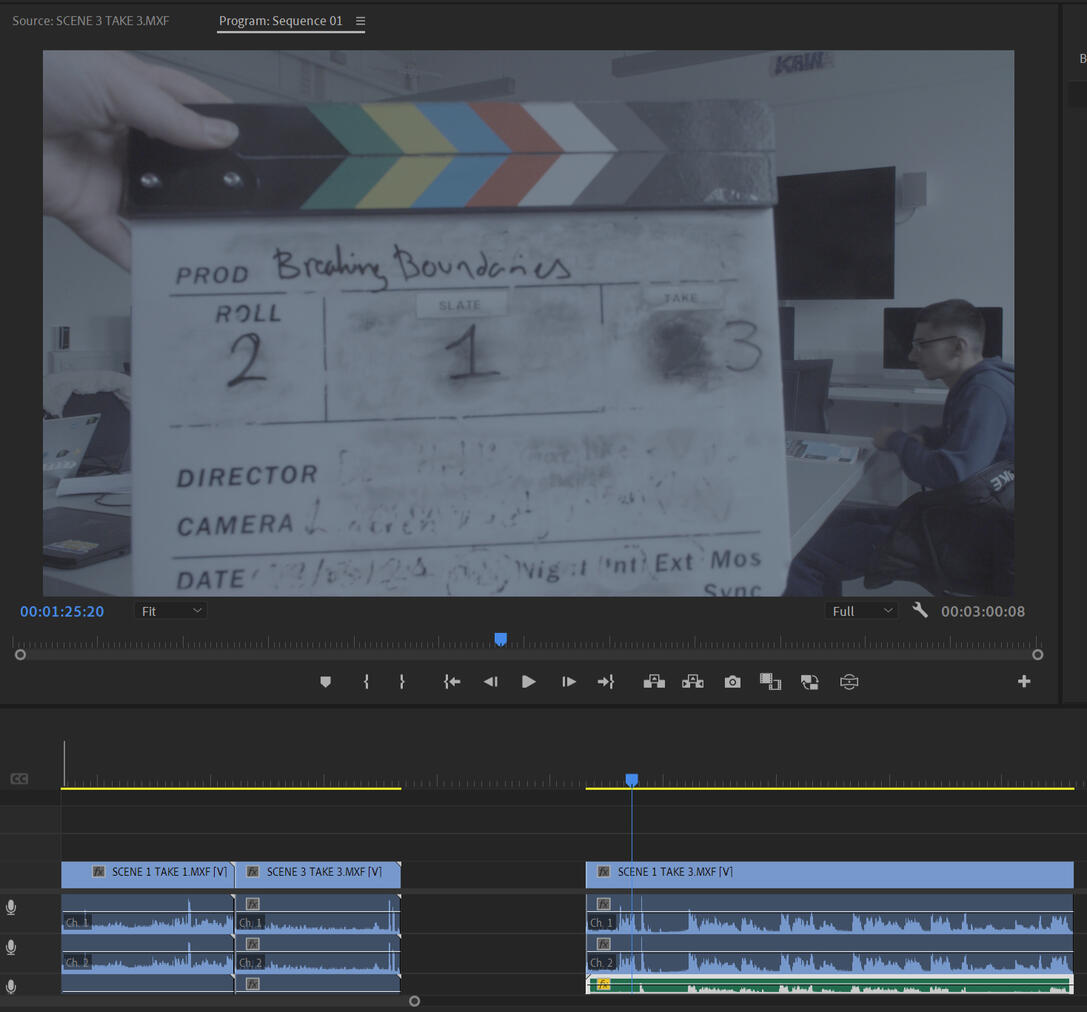Screen dimensions: 1087x1012
Task: Open the Fit zoom level dropdown
Action: click(170, 611)
